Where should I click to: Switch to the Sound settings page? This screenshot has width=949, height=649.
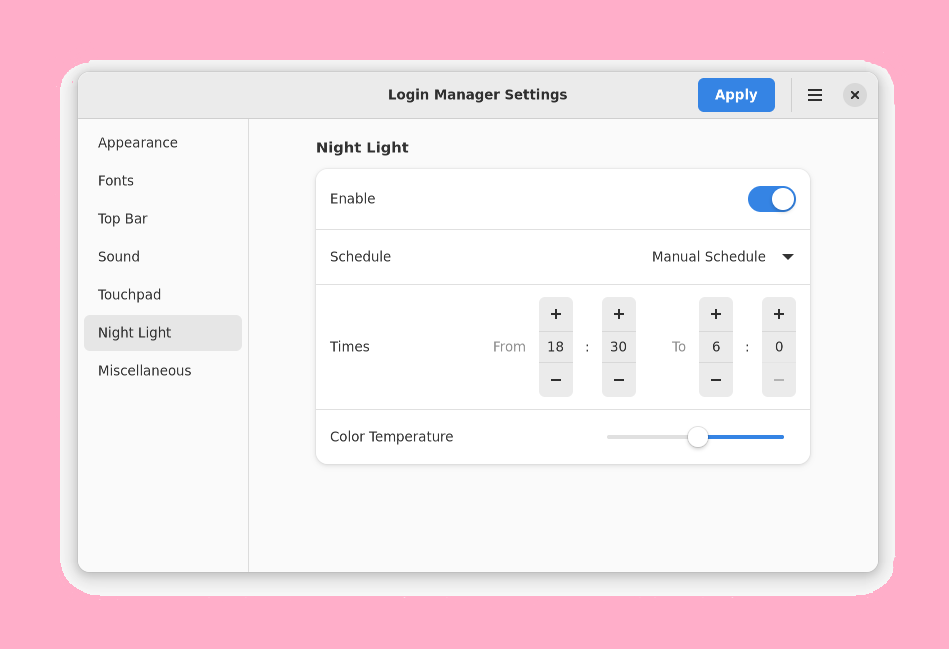coord(118,257)
